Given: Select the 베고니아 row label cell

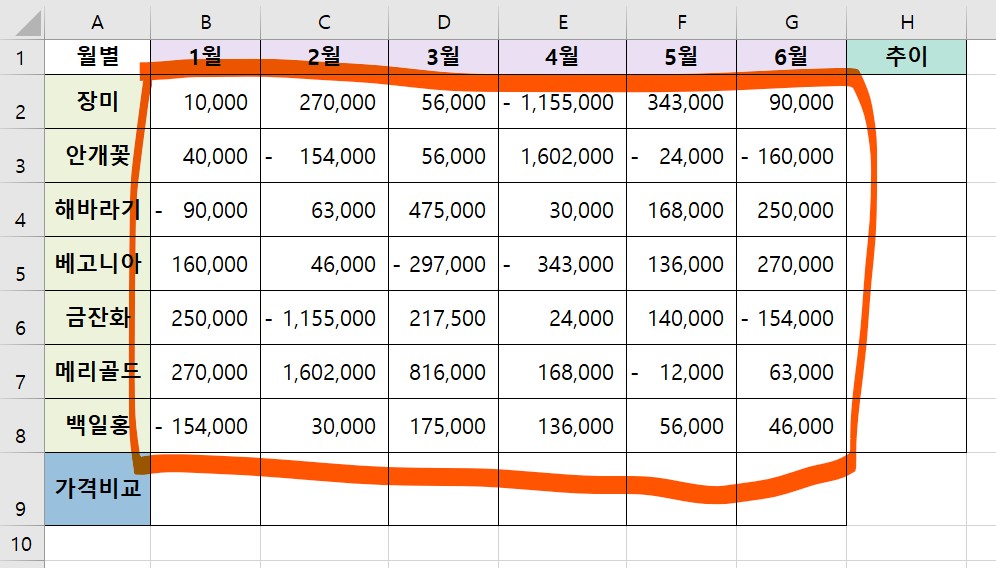Looking at the screenshot, I should [97, 264].
